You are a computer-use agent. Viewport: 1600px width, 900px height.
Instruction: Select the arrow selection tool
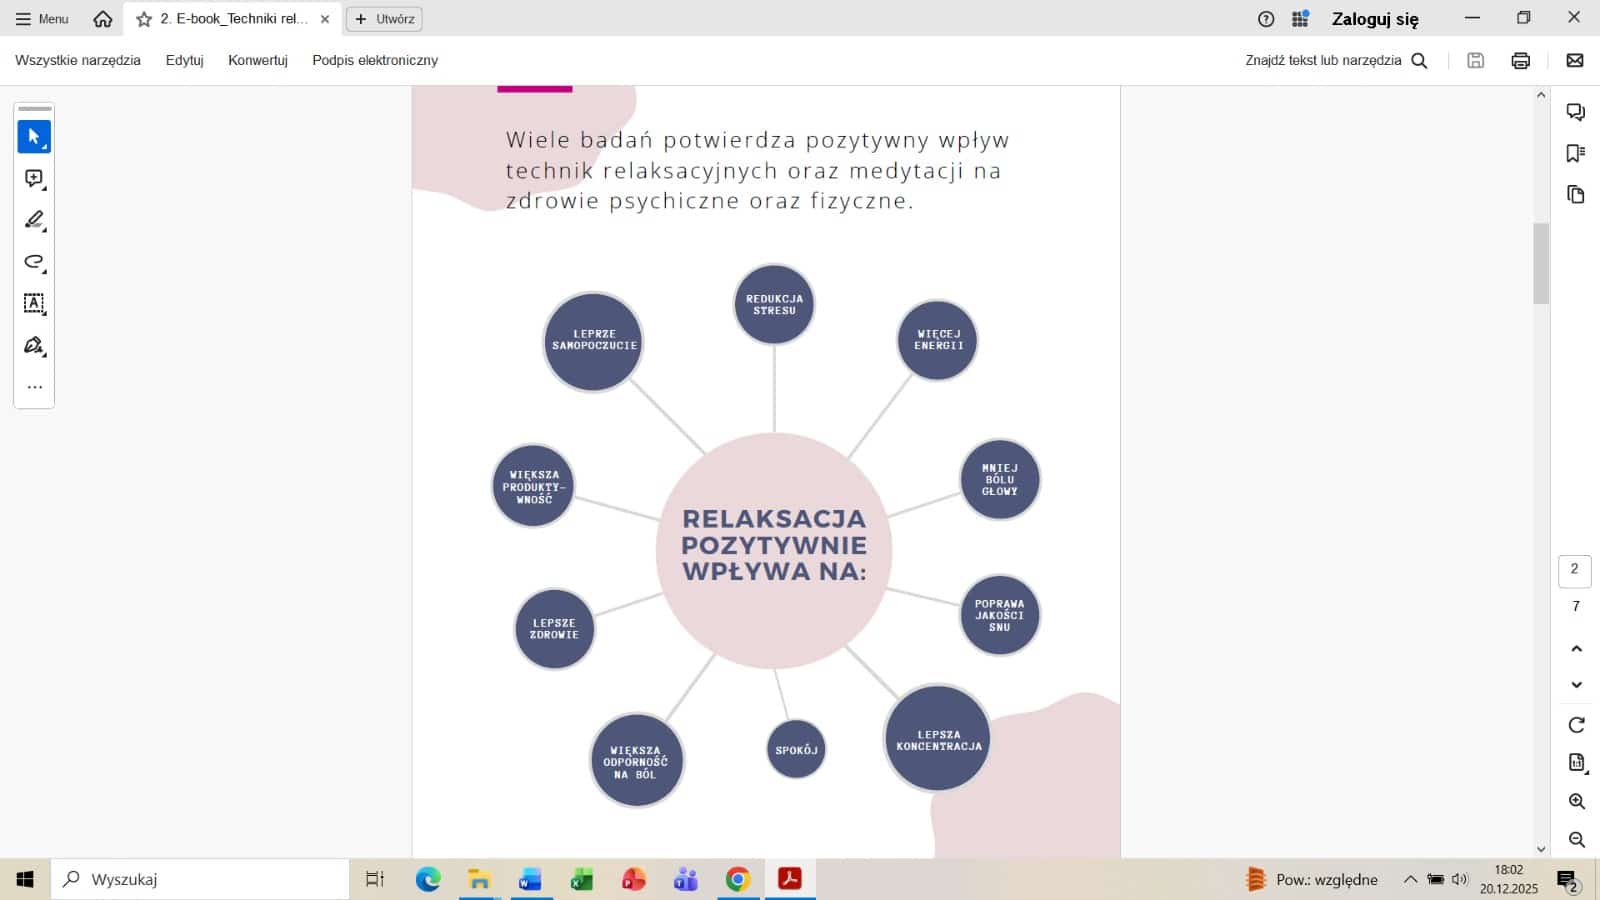34,137
